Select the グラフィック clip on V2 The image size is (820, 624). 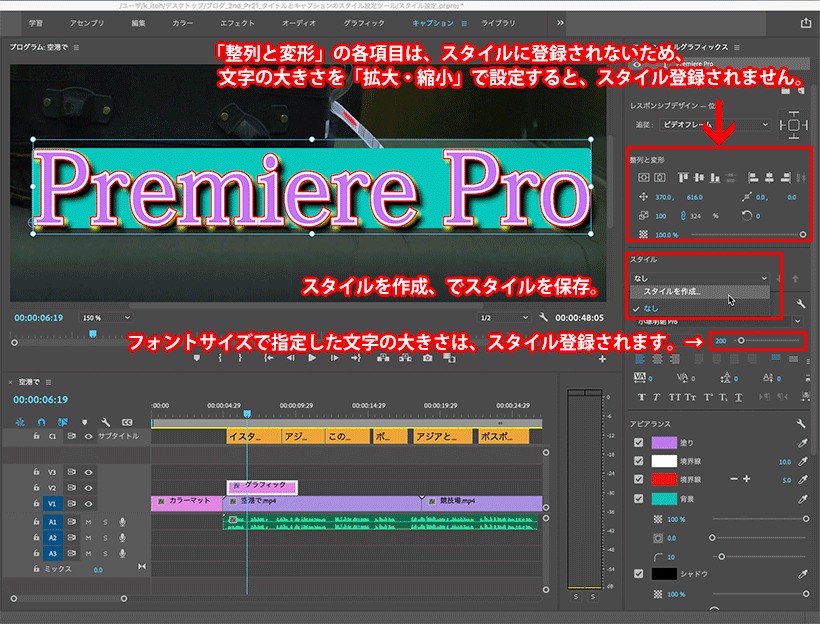point(262,486)
